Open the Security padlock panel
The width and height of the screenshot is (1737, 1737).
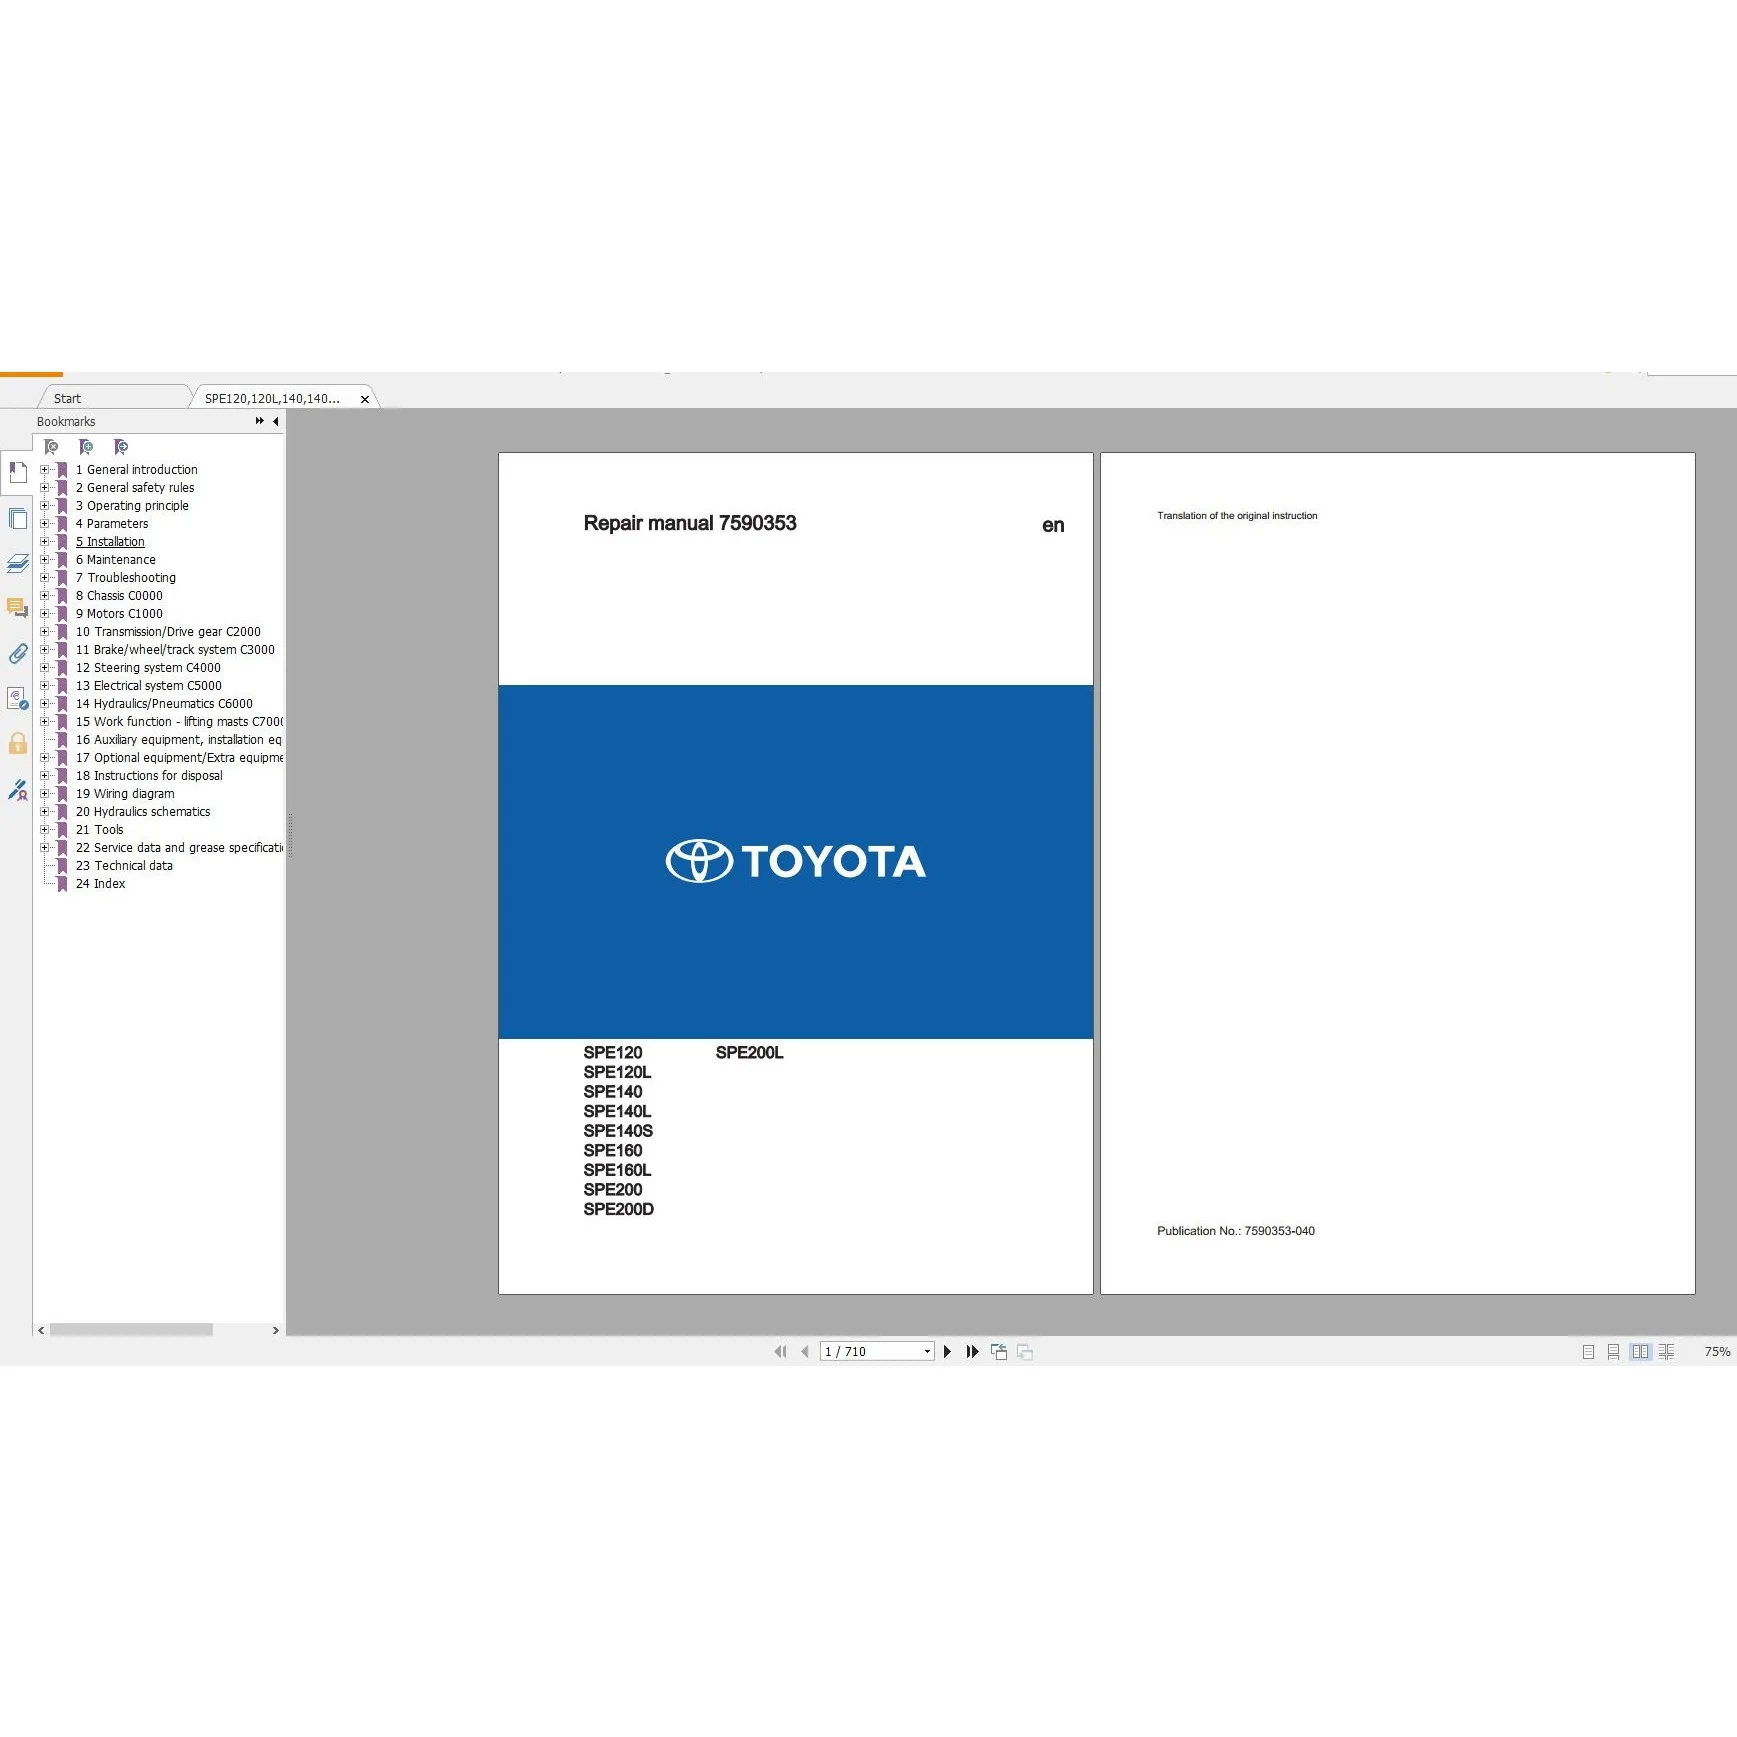point(17,743)
